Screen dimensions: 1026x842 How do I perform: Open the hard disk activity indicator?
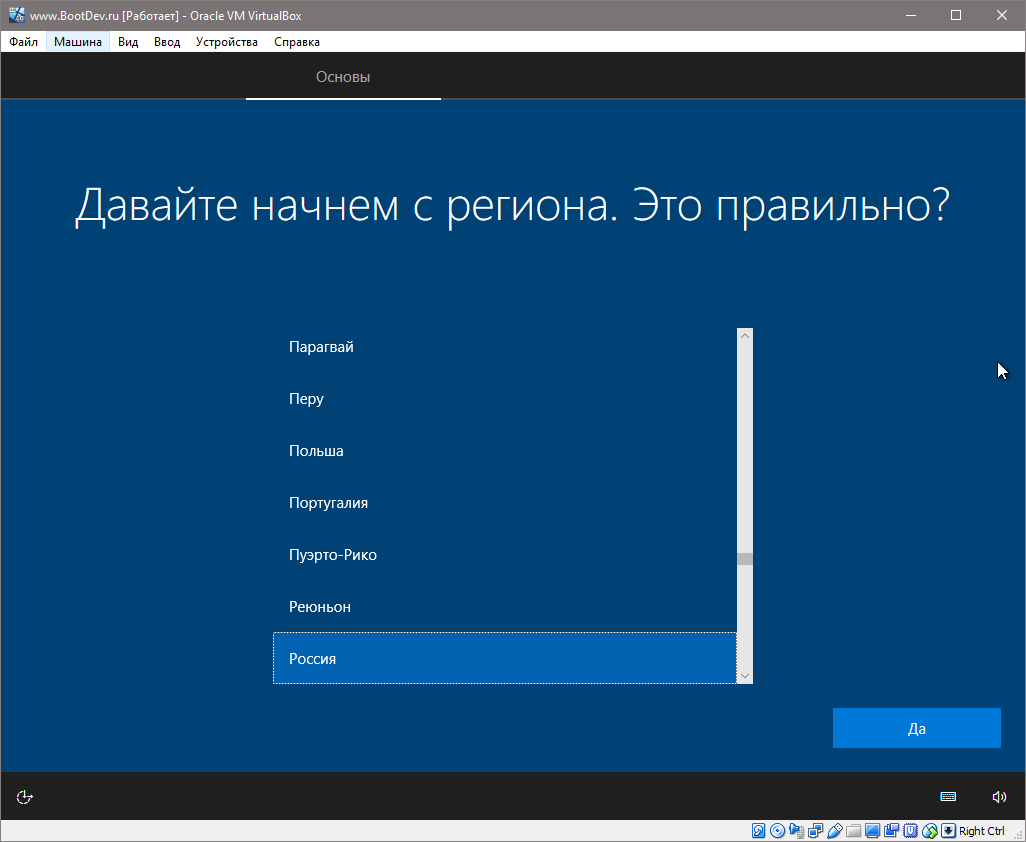click(758, 831)
